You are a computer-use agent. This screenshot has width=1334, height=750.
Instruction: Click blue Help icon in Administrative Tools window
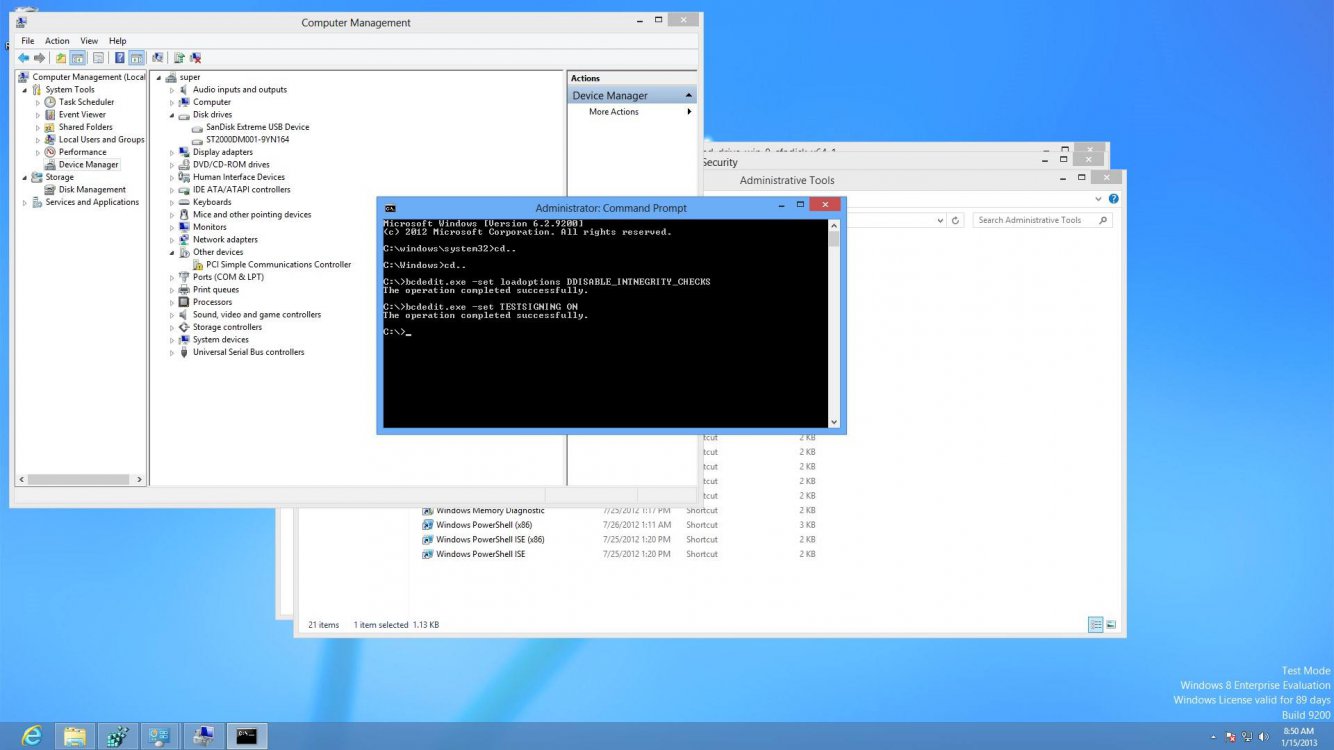point(1114,198)
